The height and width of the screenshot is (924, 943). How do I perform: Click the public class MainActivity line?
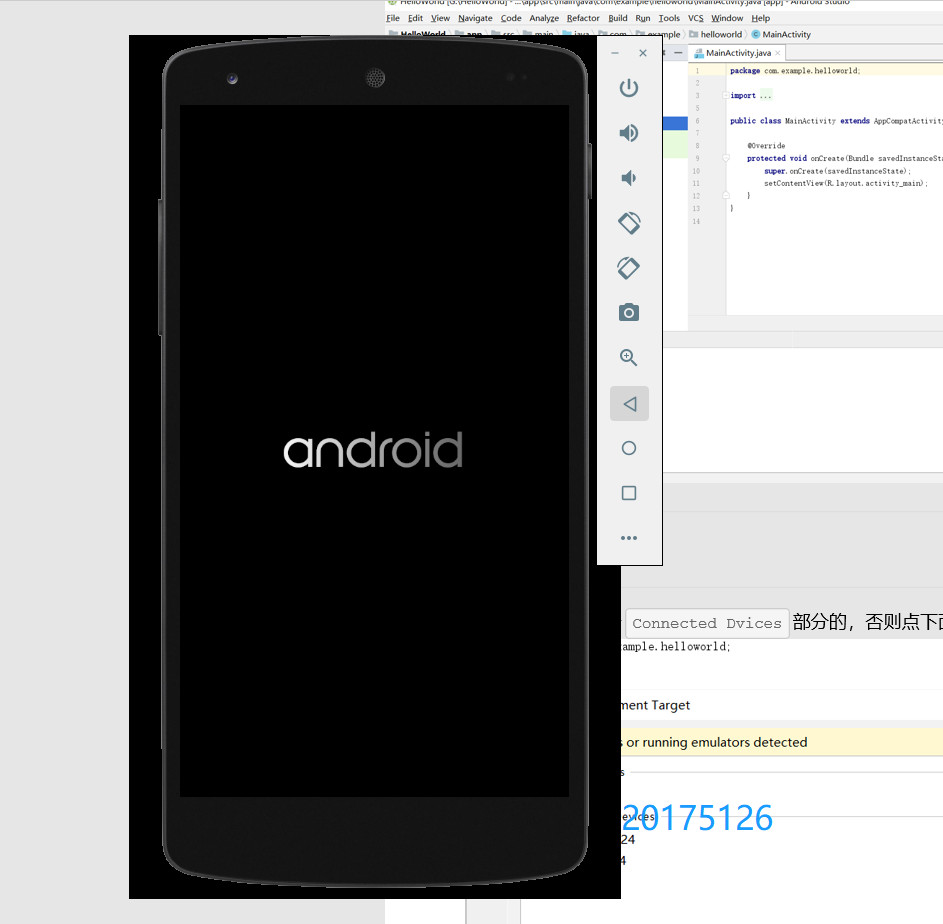[x=836, y=121]
